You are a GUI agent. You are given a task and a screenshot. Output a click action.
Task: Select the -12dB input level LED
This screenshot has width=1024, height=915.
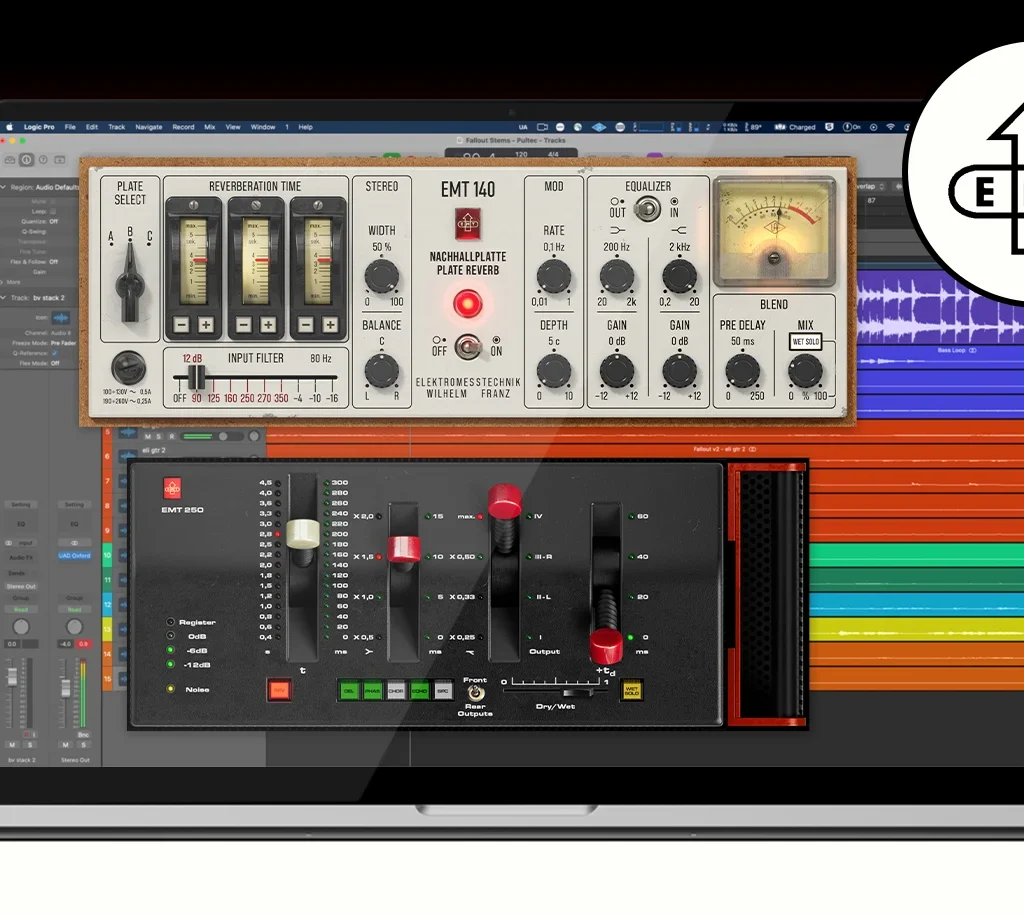[170, 664]
